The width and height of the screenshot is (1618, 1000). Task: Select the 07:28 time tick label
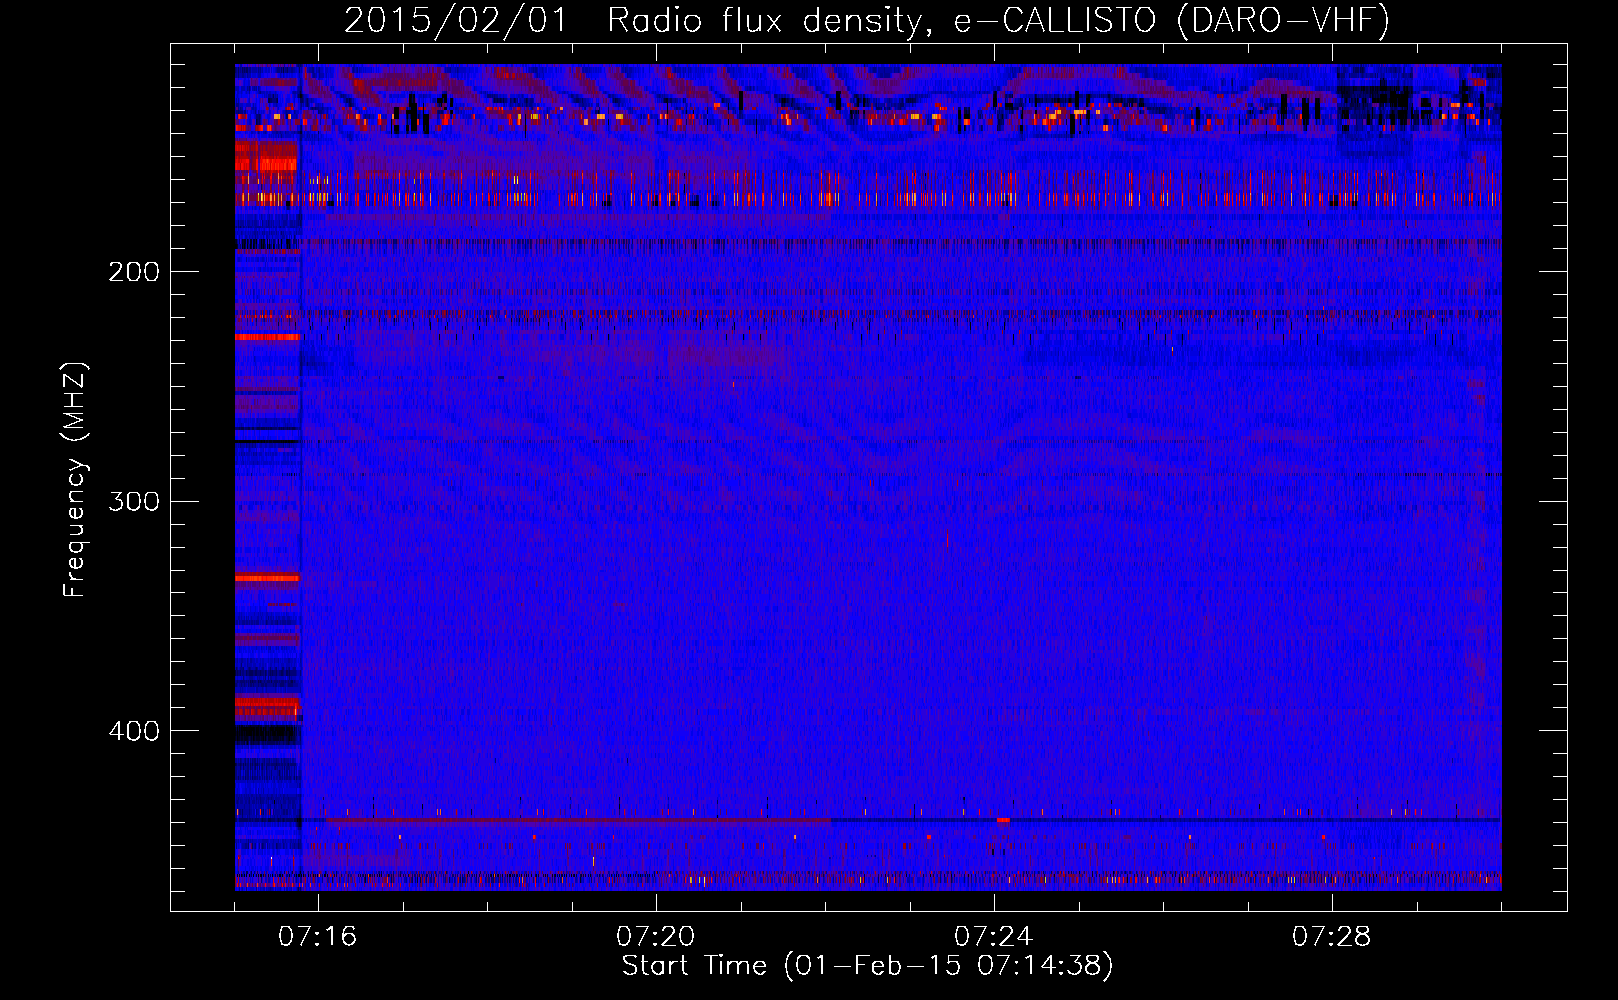[1332, 937]
